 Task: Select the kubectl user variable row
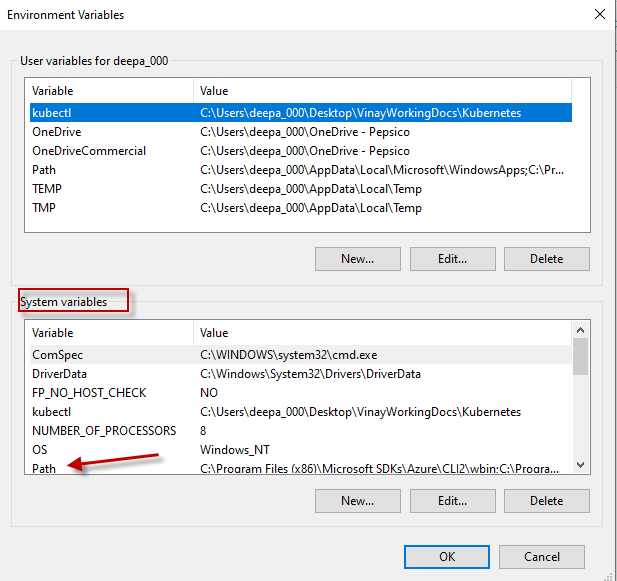[x=301, y=113]
